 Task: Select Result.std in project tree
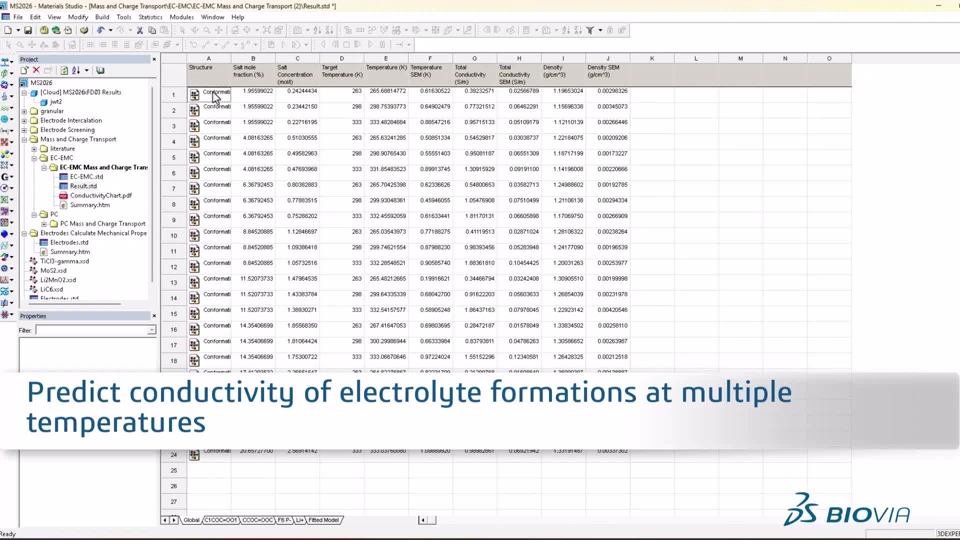83,186
